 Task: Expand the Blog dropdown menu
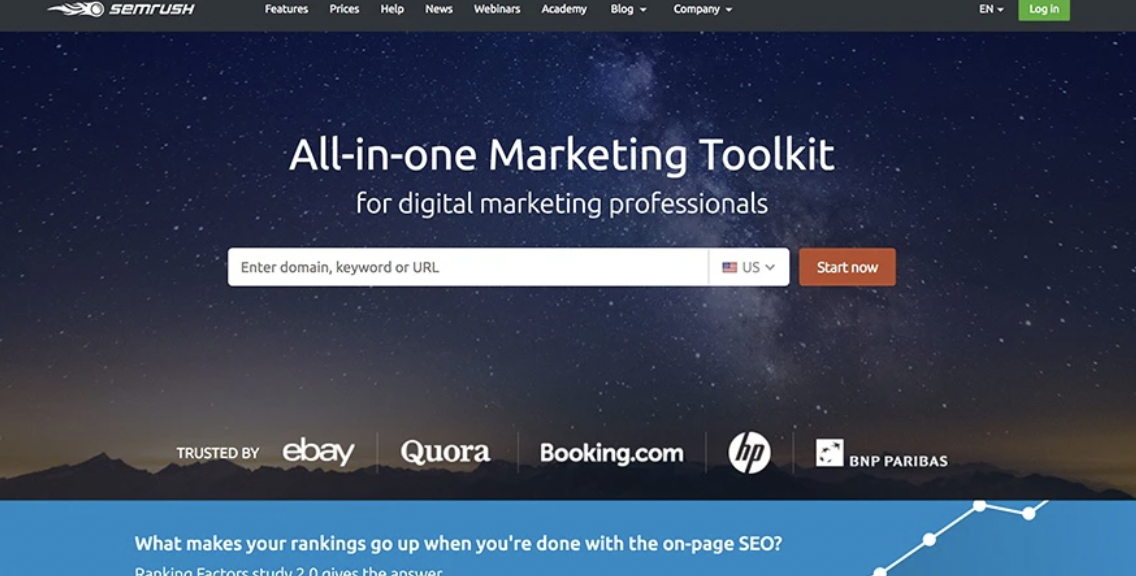coord(628,9)
